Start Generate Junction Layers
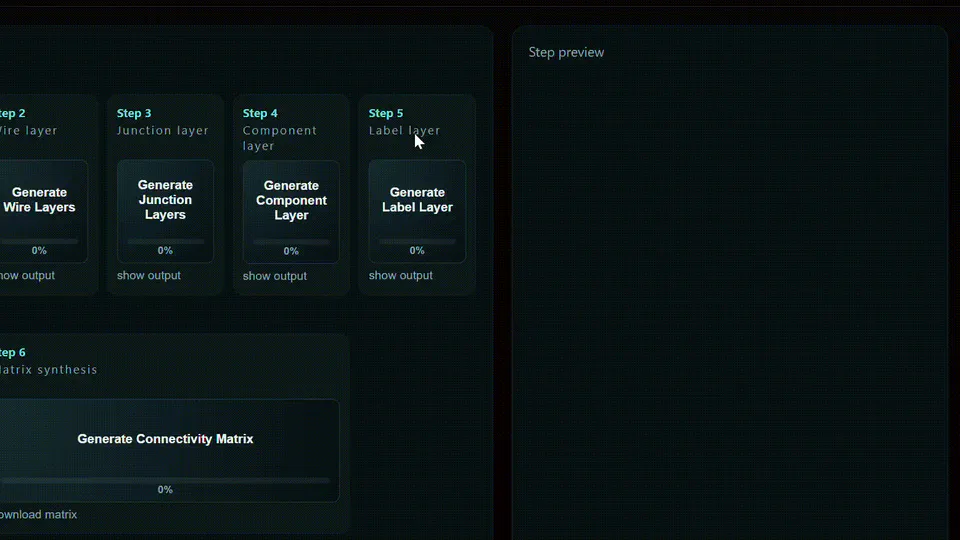The height and width of the screenshot is (540, 960). pos(165,211)
